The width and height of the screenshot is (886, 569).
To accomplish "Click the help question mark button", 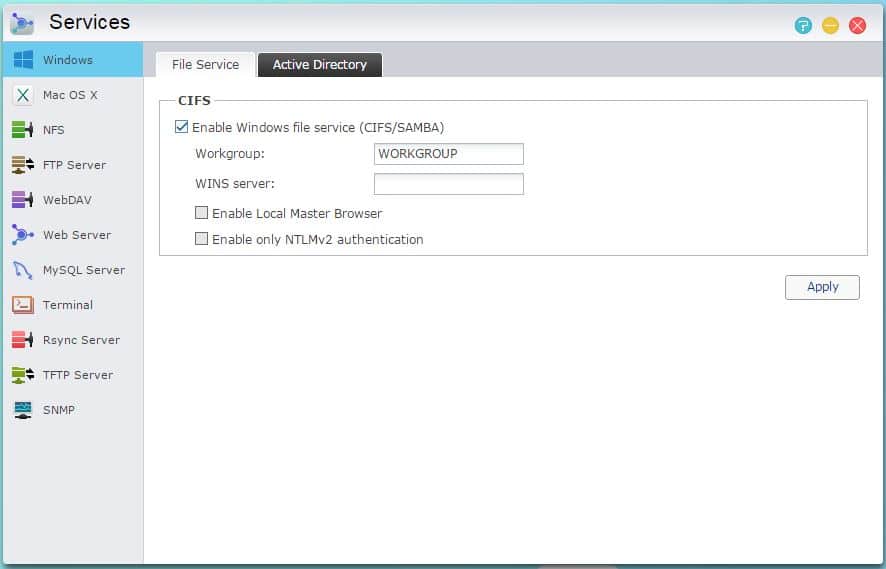I will click(x=803, y=26).
